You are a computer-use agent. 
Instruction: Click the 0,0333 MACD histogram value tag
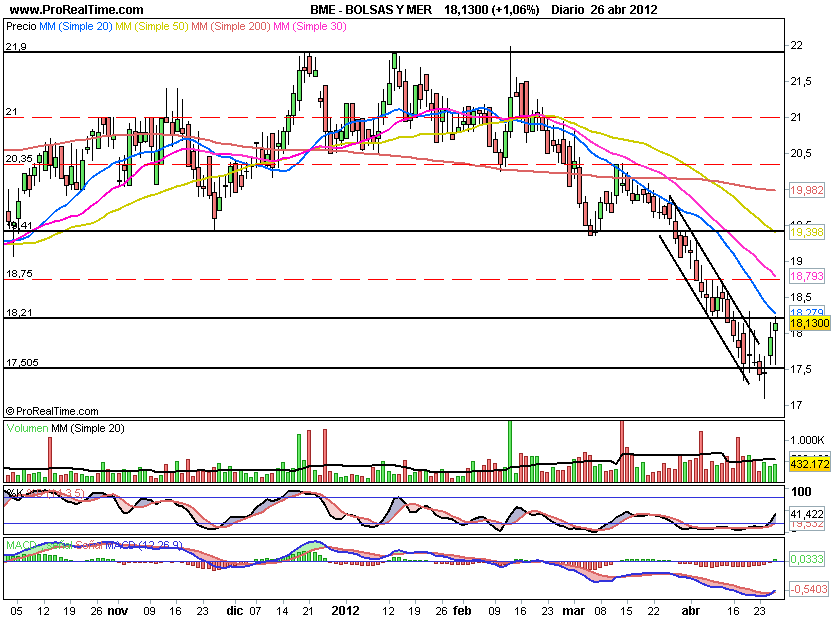807,561
